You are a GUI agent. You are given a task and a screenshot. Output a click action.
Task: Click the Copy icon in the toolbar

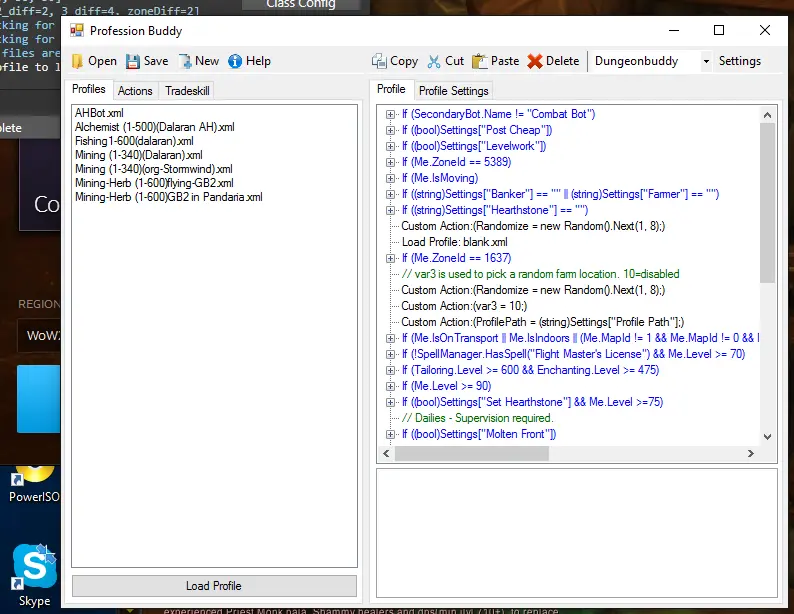click(x=379, y=61)
